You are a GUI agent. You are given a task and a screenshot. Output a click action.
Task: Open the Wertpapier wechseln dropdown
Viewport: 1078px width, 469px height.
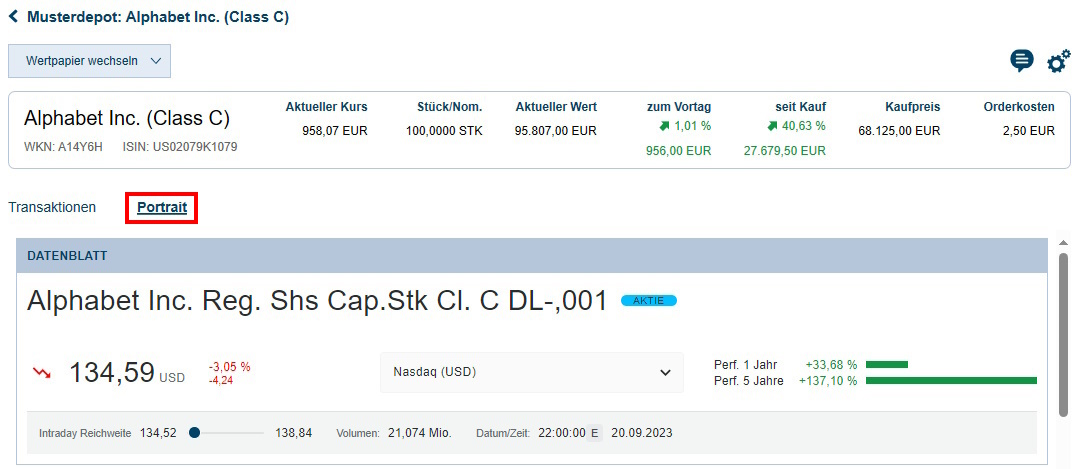point(89,61)
